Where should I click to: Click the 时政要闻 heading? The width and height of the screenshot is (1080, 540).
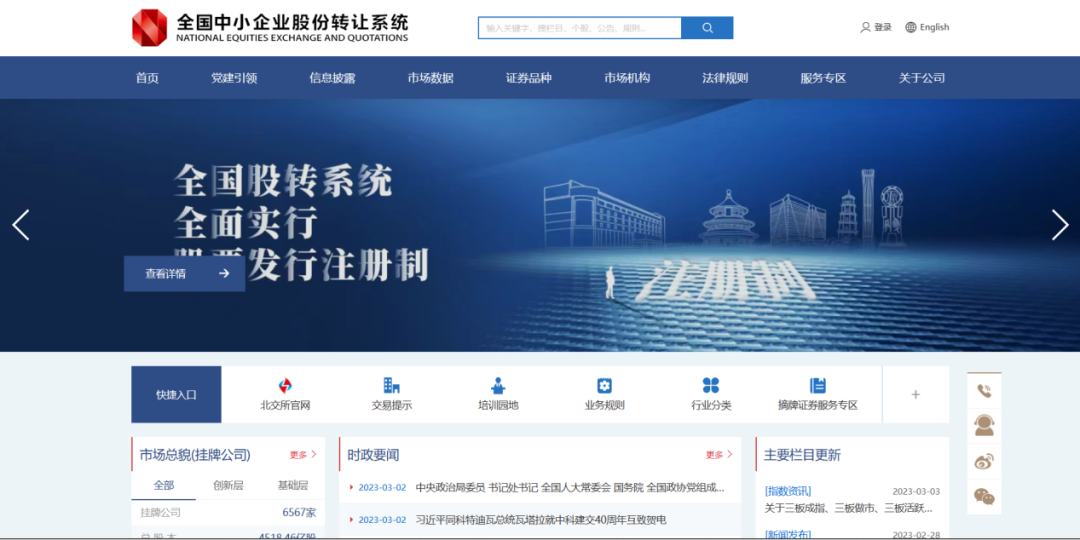[373, 455]
